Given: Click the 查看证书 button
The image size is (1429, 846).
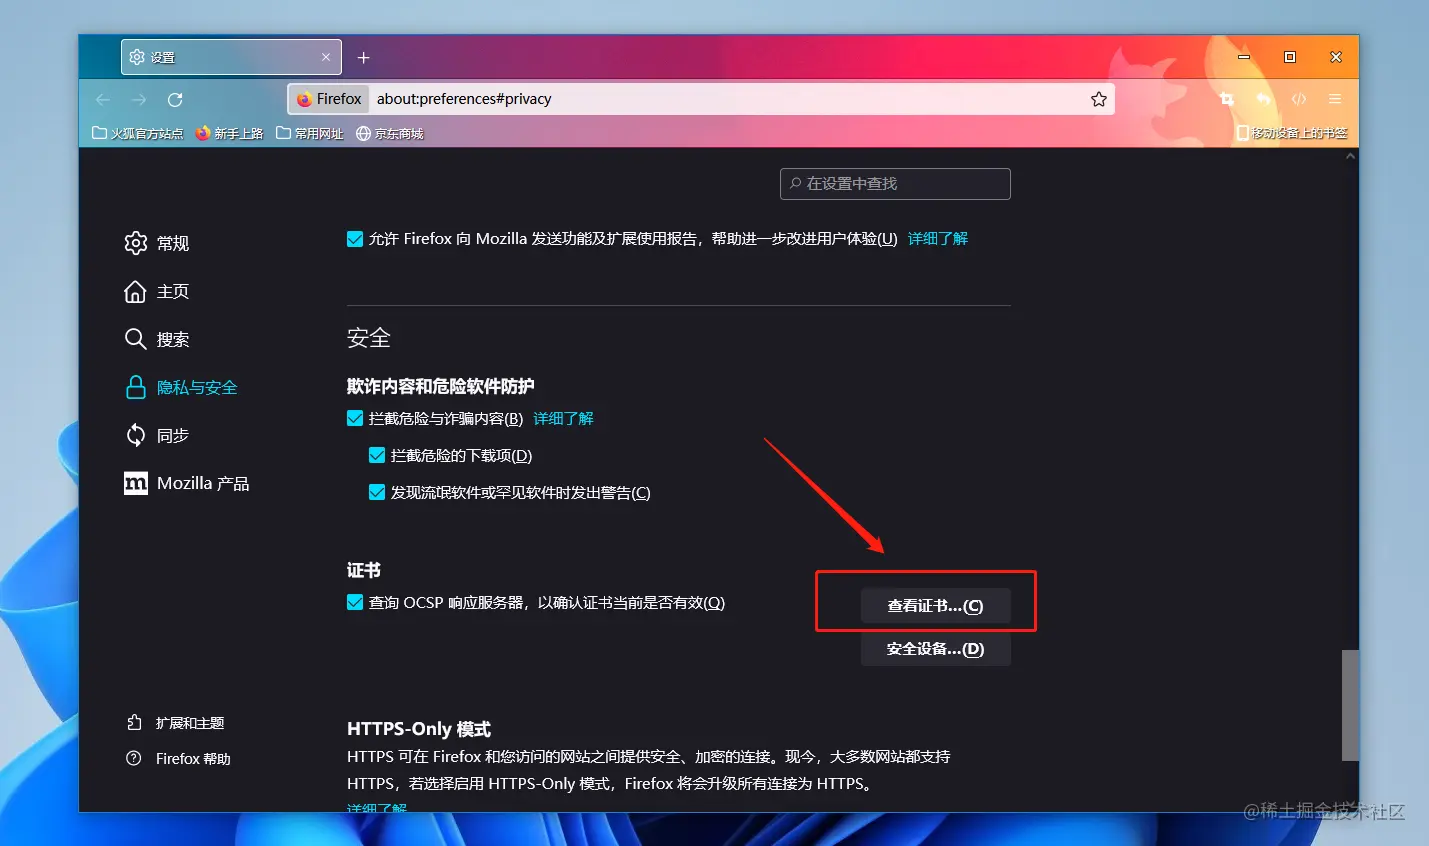Looking at the screenshot, I should (x=936, y=606).
